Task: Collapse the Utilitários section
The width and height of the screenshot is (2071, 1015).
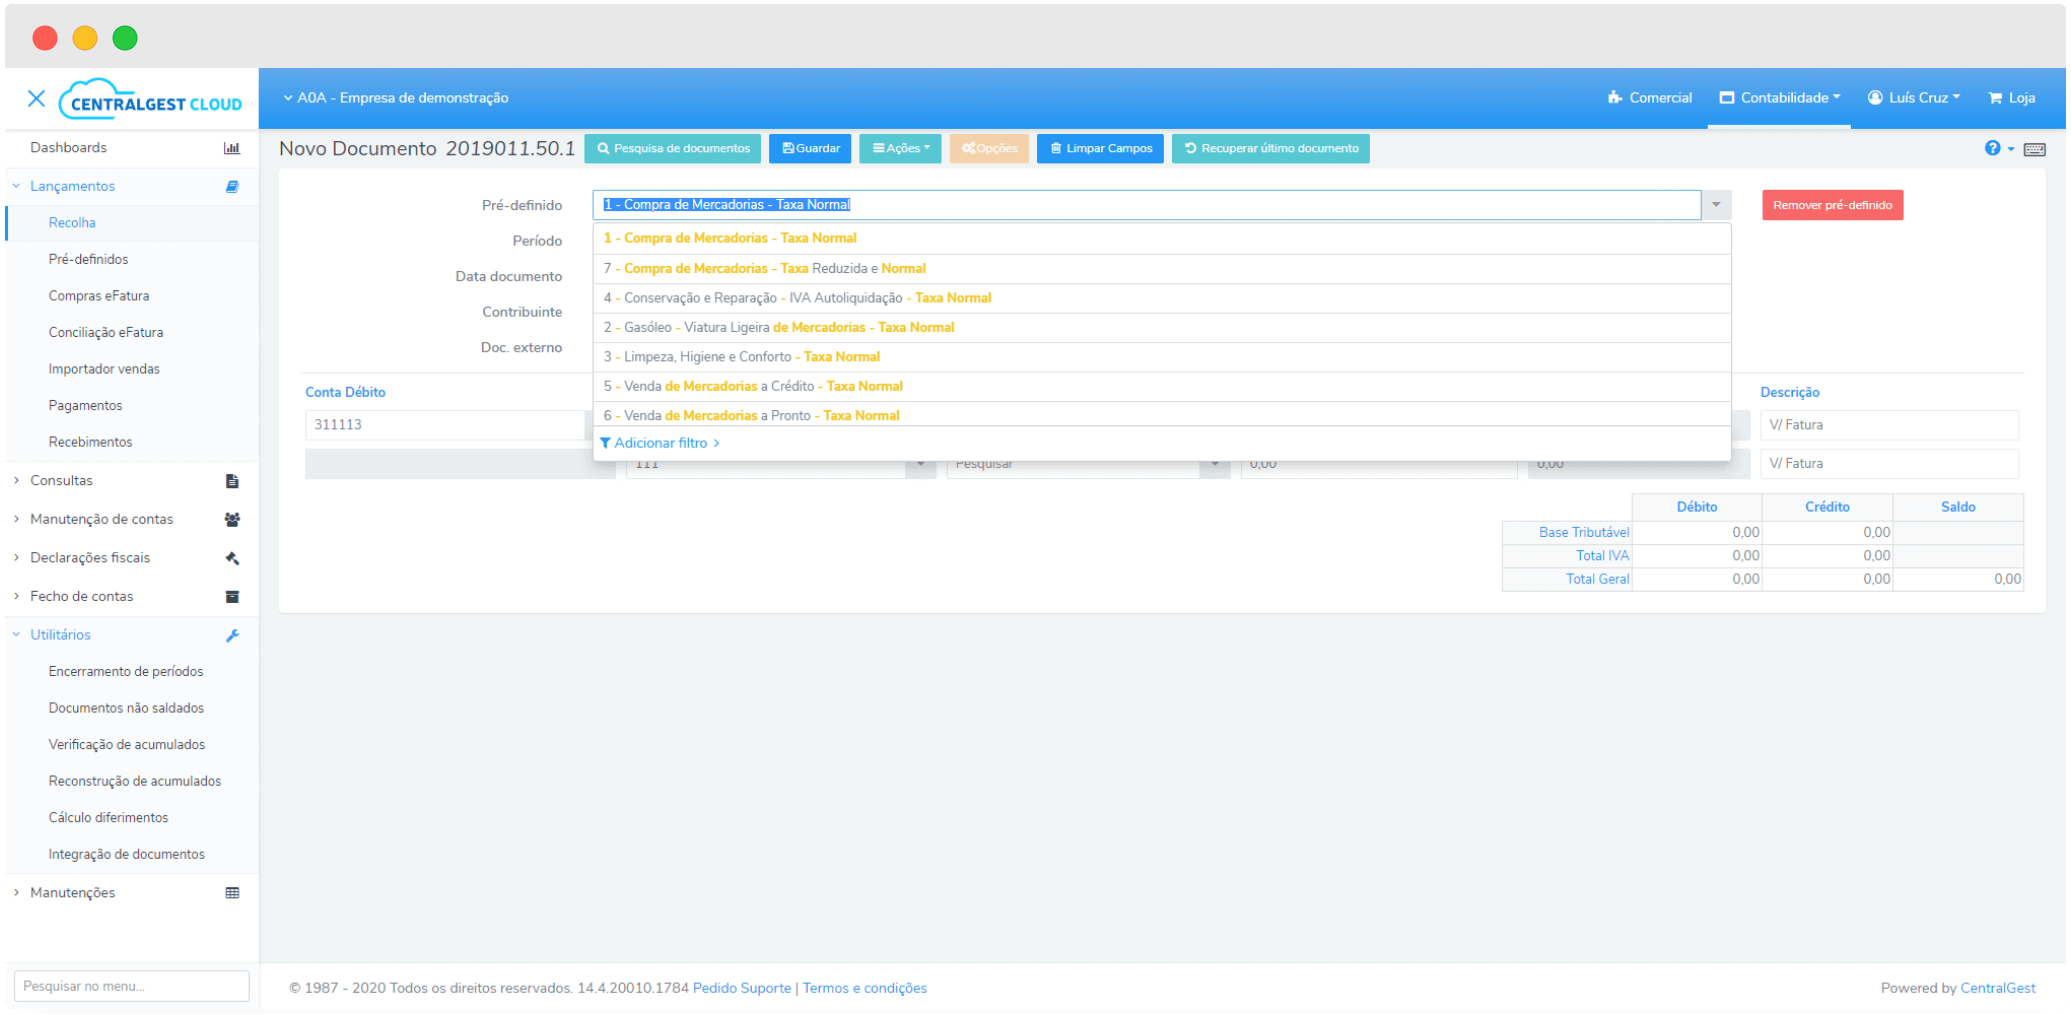Action: click(17, 635)
